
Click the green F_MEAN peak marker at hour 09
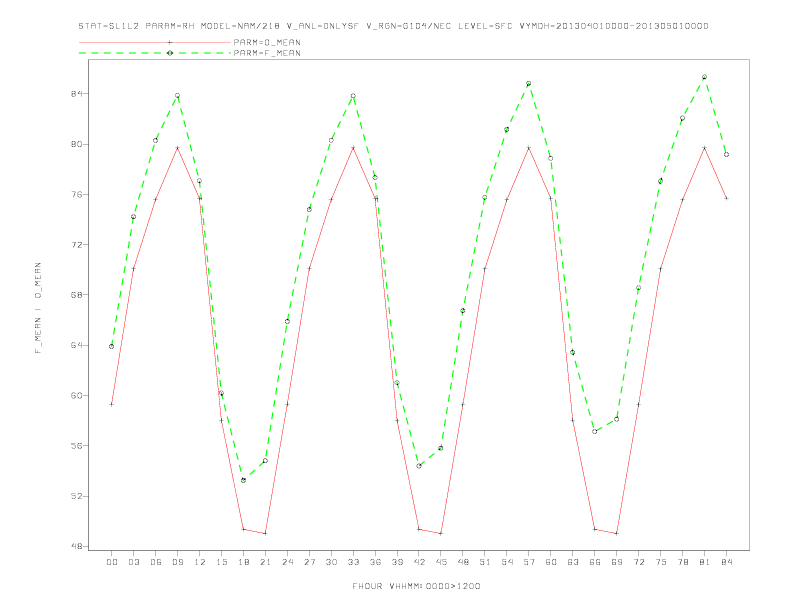[x=177, y=95]
